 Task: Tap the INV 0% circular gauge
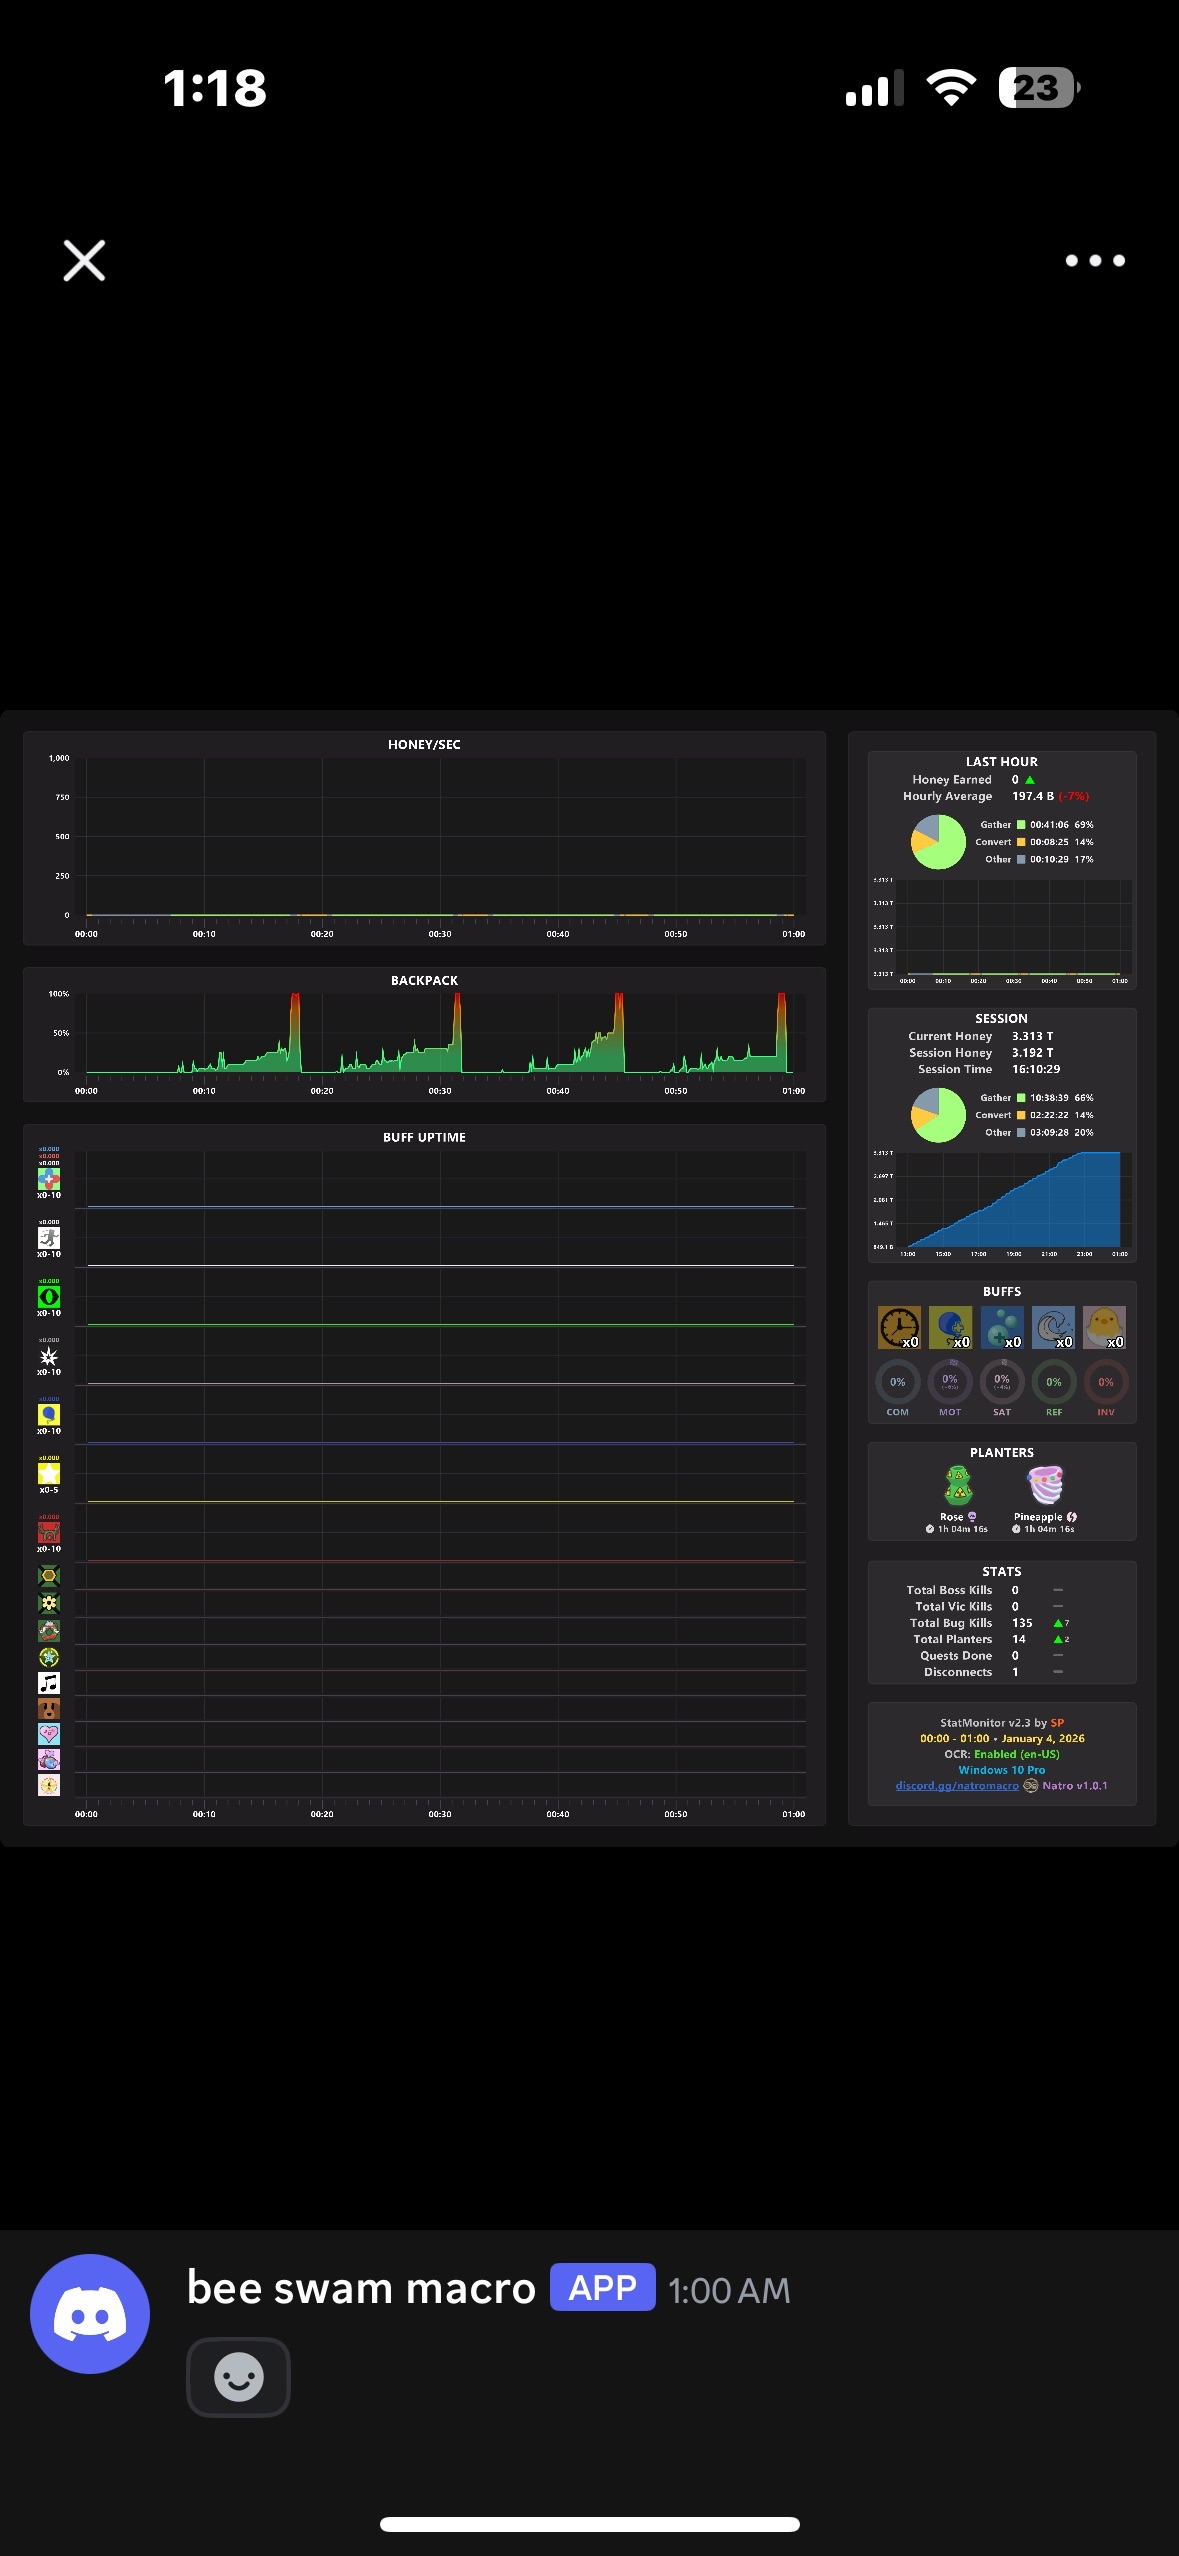1106,1382
